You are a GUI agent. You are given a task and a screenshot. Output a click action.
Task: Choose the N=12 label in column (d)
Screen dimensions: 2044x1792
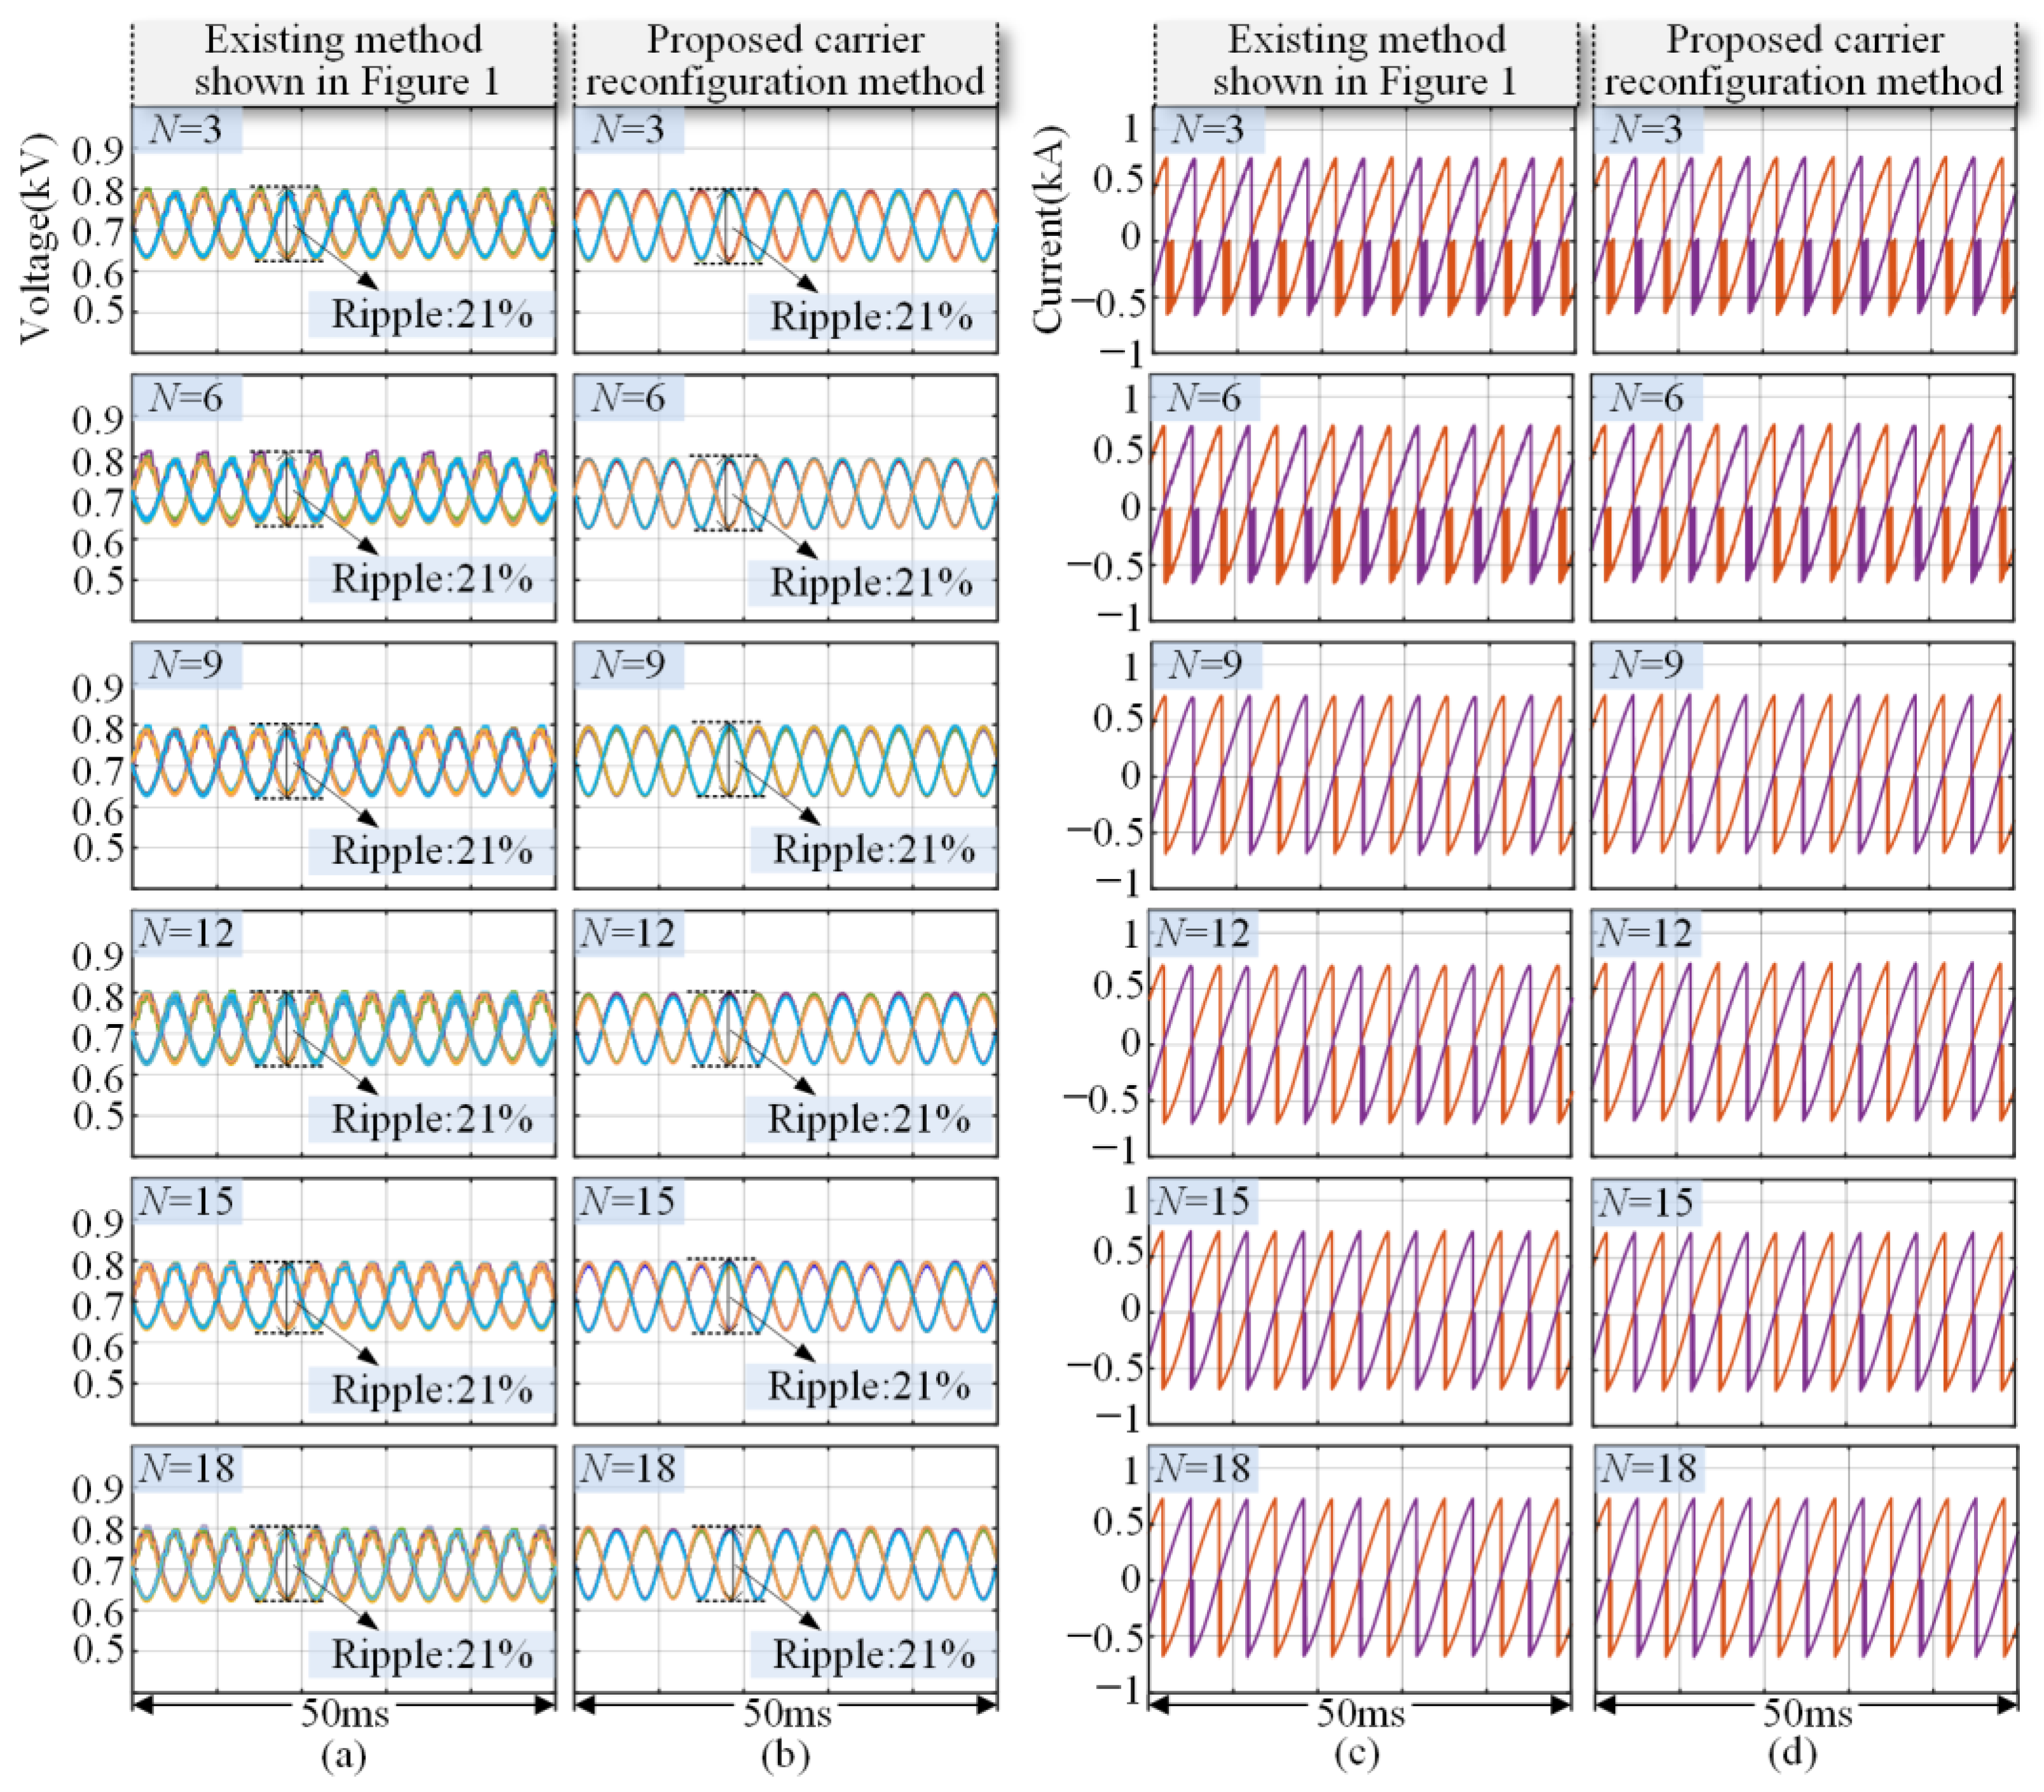pos(1646,933)
